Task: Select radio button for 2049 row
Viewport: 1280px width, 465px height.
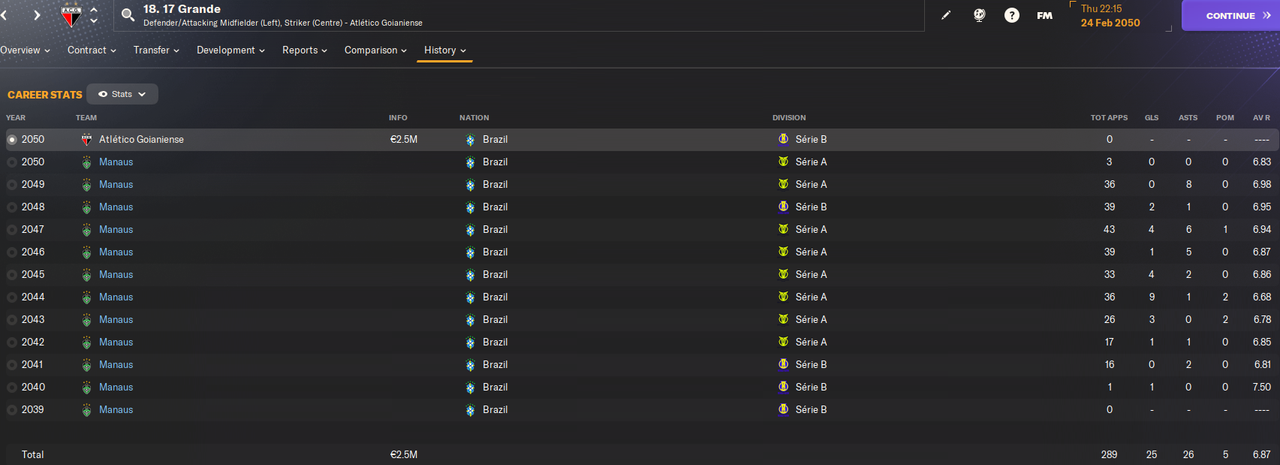Action: [12, 185]
